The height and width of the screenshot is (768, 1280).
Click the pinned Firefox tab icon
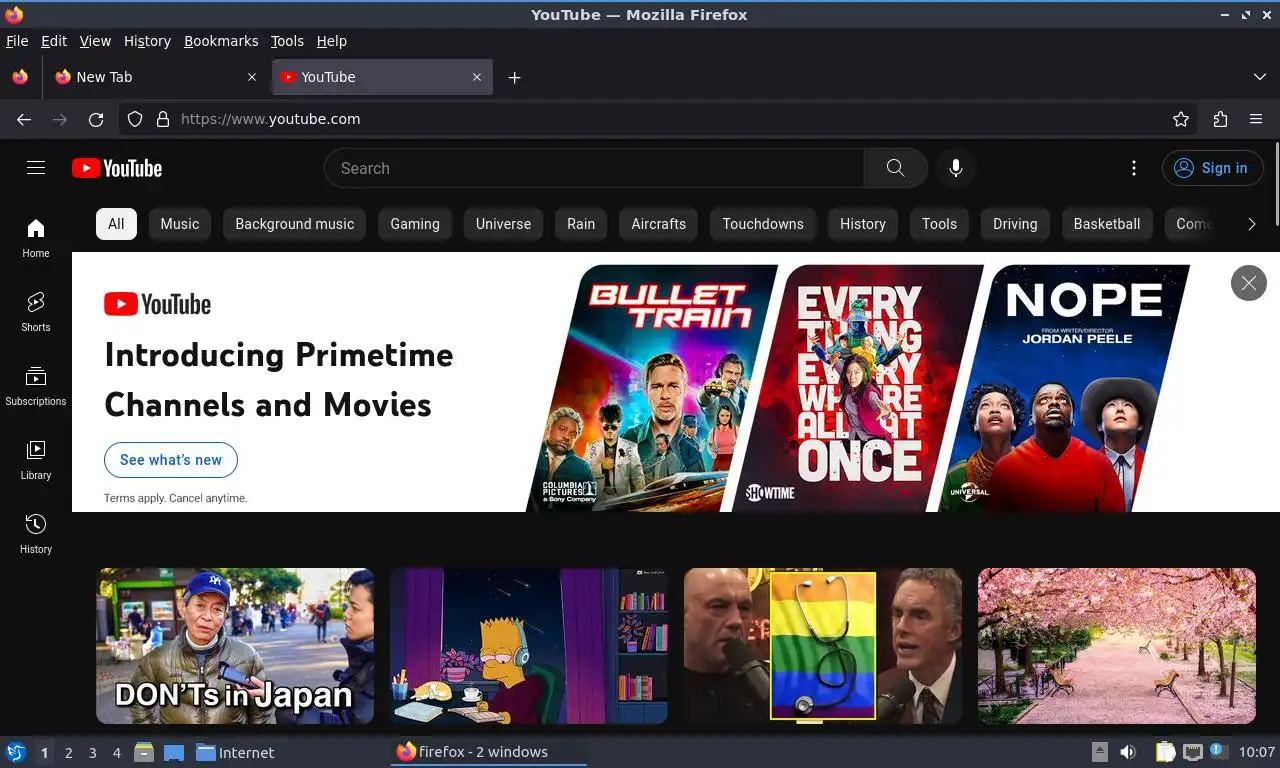(20, 77)
